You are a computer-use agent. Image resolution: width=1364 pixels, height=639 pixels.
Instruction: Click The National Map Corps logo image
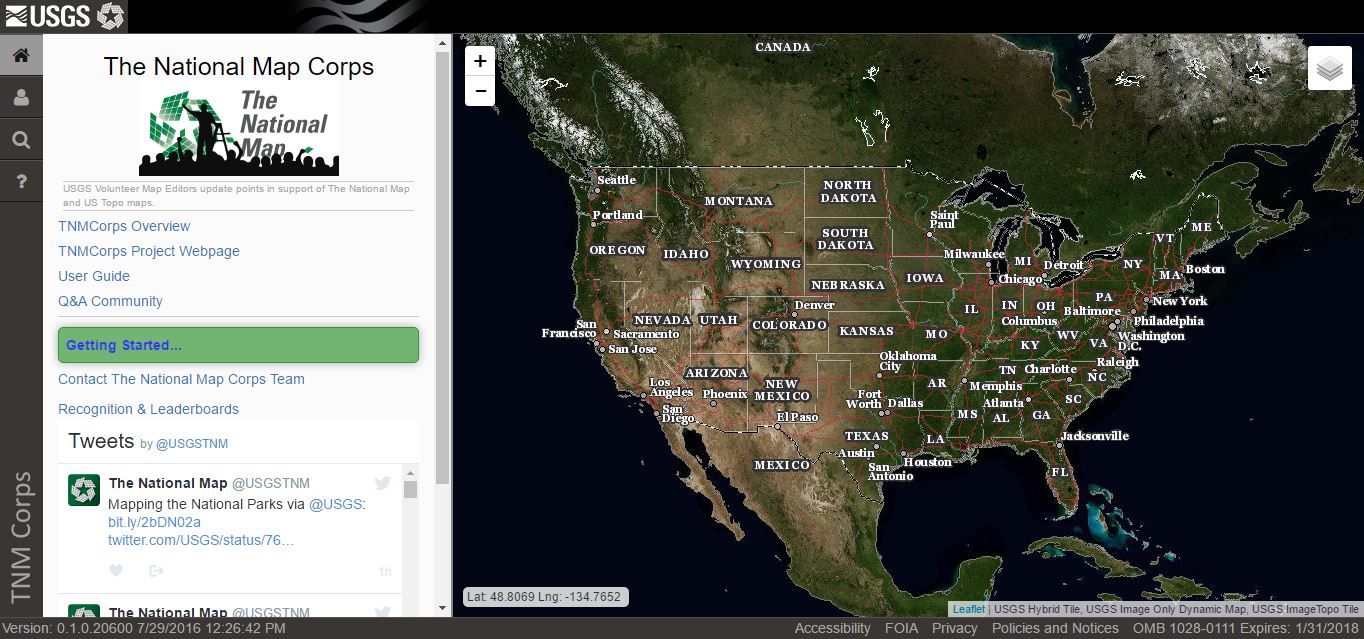(x=239, y=127)
